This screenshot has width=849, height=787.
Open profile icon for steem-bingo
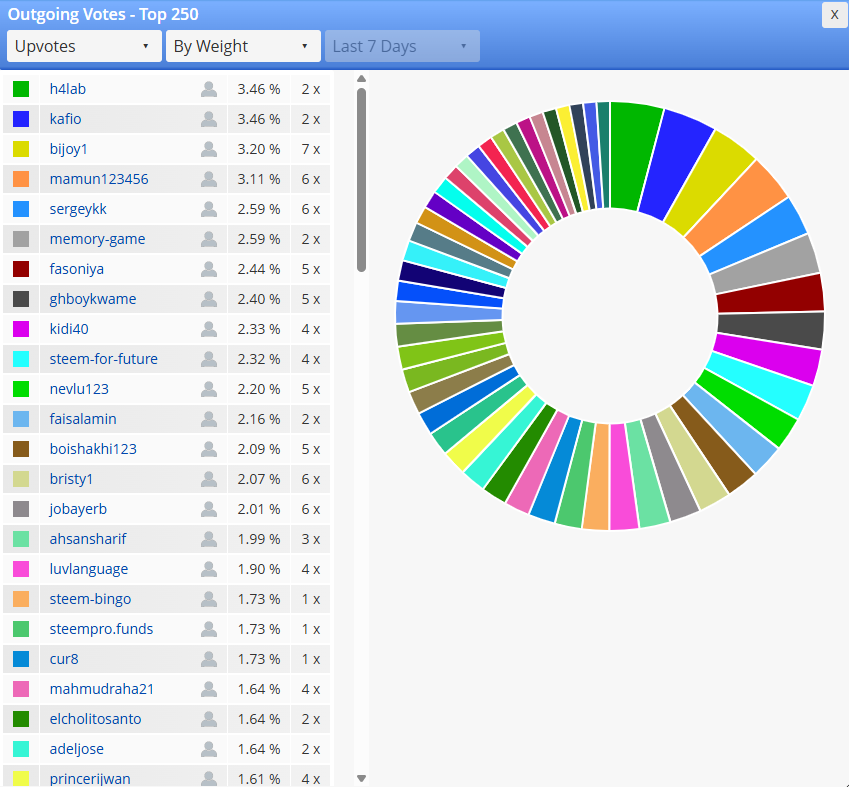(209, 599)
